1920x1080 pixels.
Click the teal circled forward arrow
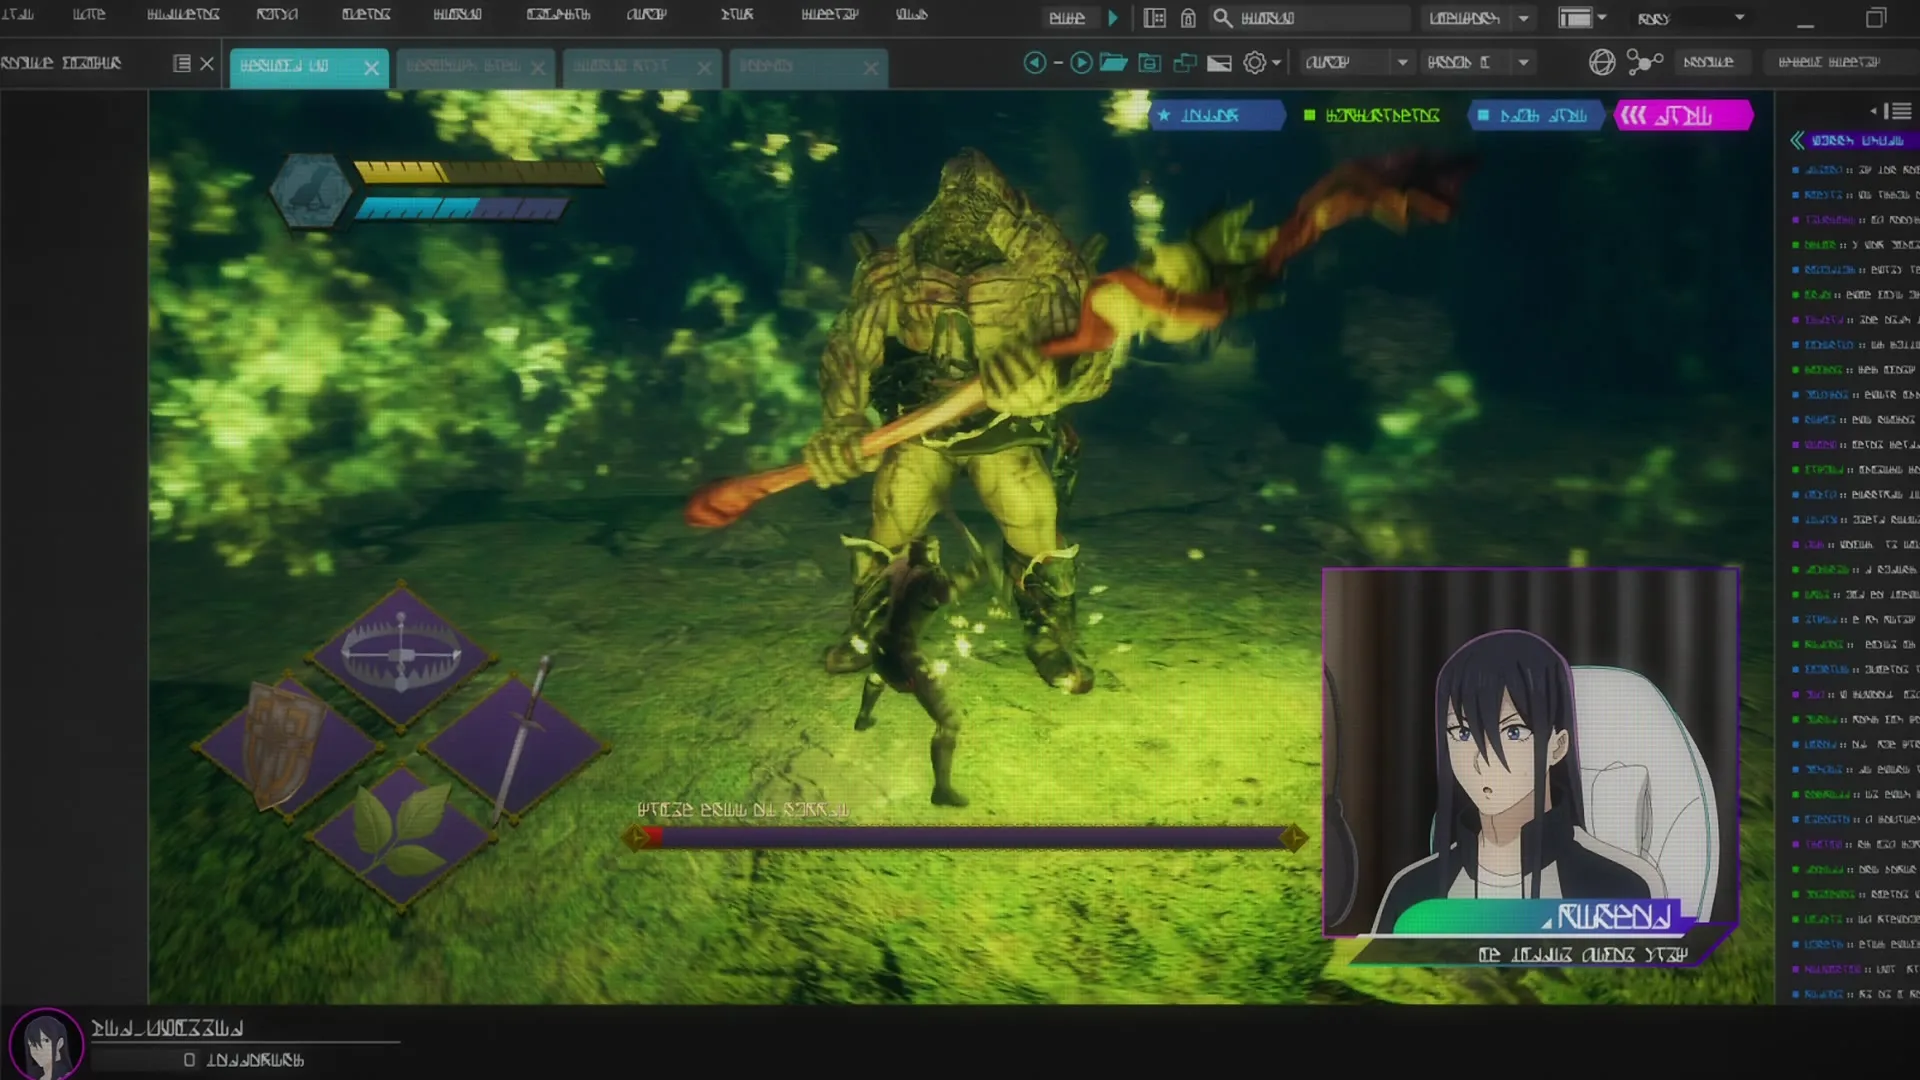(x=1081, y=63)
